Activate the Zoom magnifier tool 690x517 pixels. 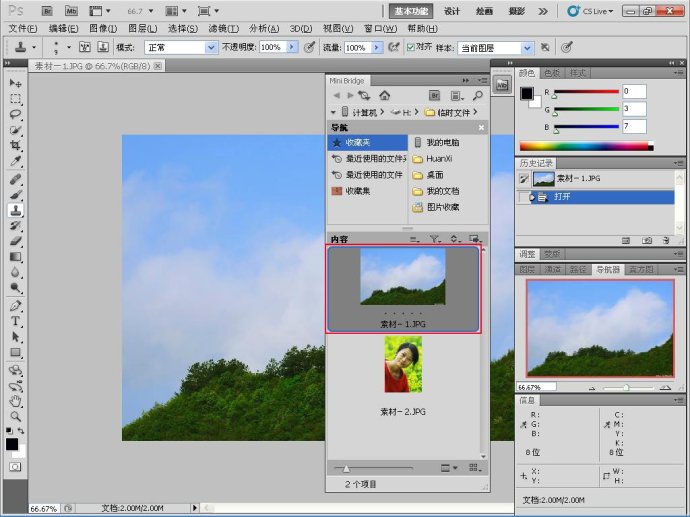[16, 415]
